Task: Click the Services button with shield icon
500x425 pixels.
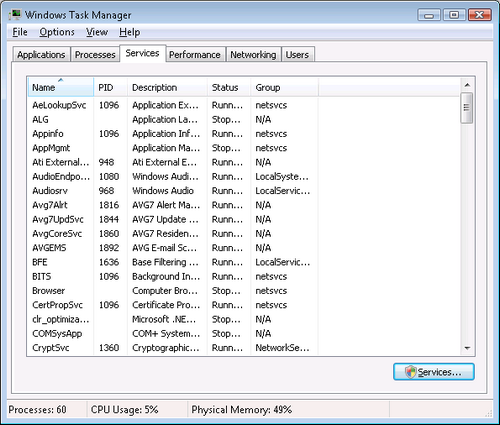Action: (434, 372)
